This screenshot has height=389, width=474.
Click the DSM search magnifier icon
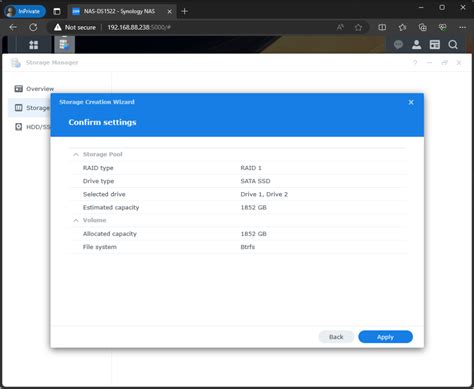[x=453, y=45]
